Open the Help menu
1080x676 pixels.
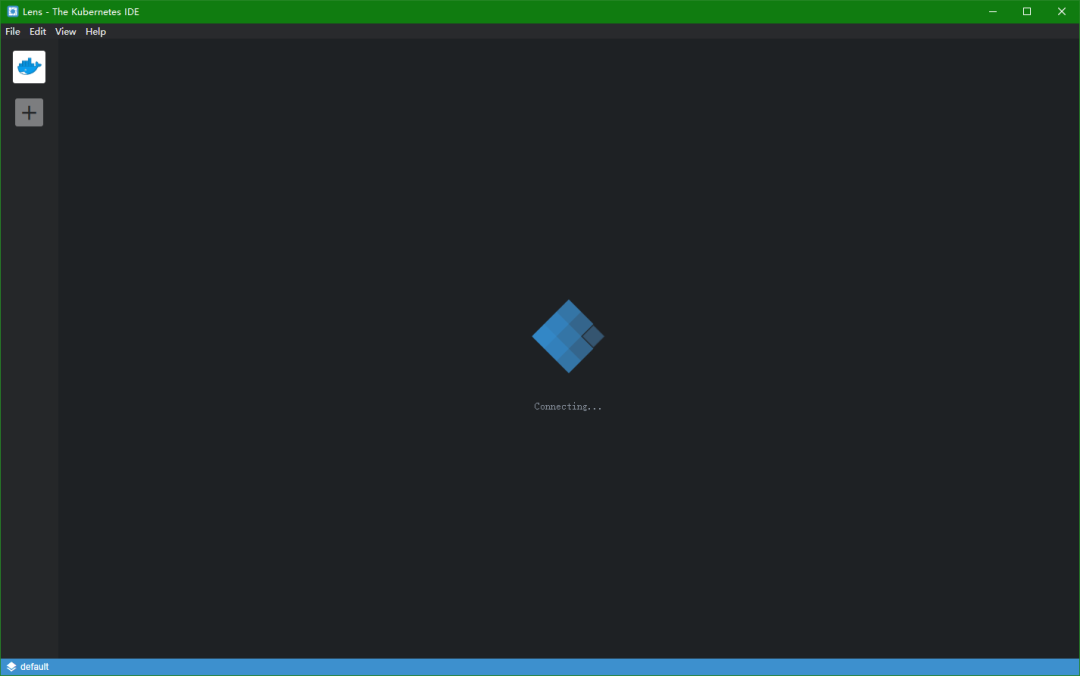tap(96, 32)
